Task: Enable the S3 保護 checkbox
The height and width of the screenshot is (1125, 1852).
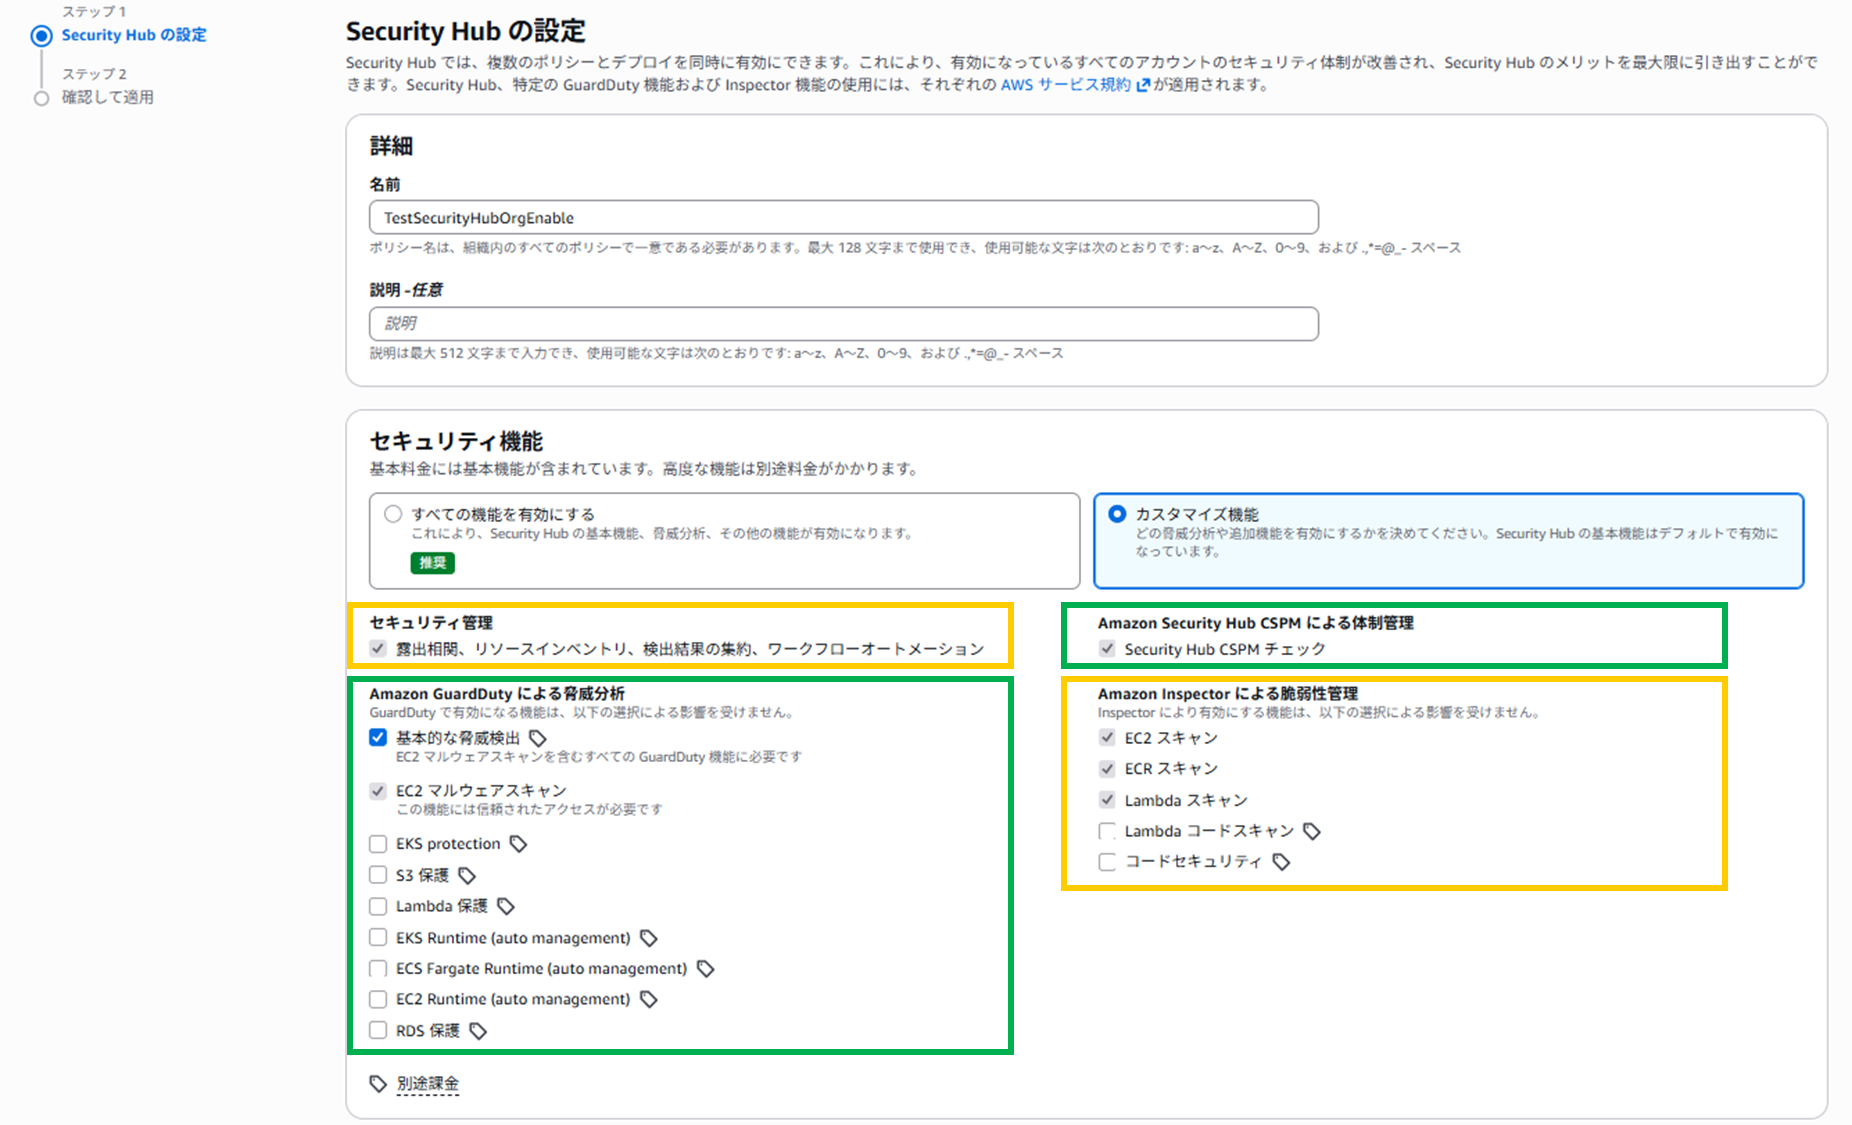Action: pyautogui.click(x=378, y=875)
